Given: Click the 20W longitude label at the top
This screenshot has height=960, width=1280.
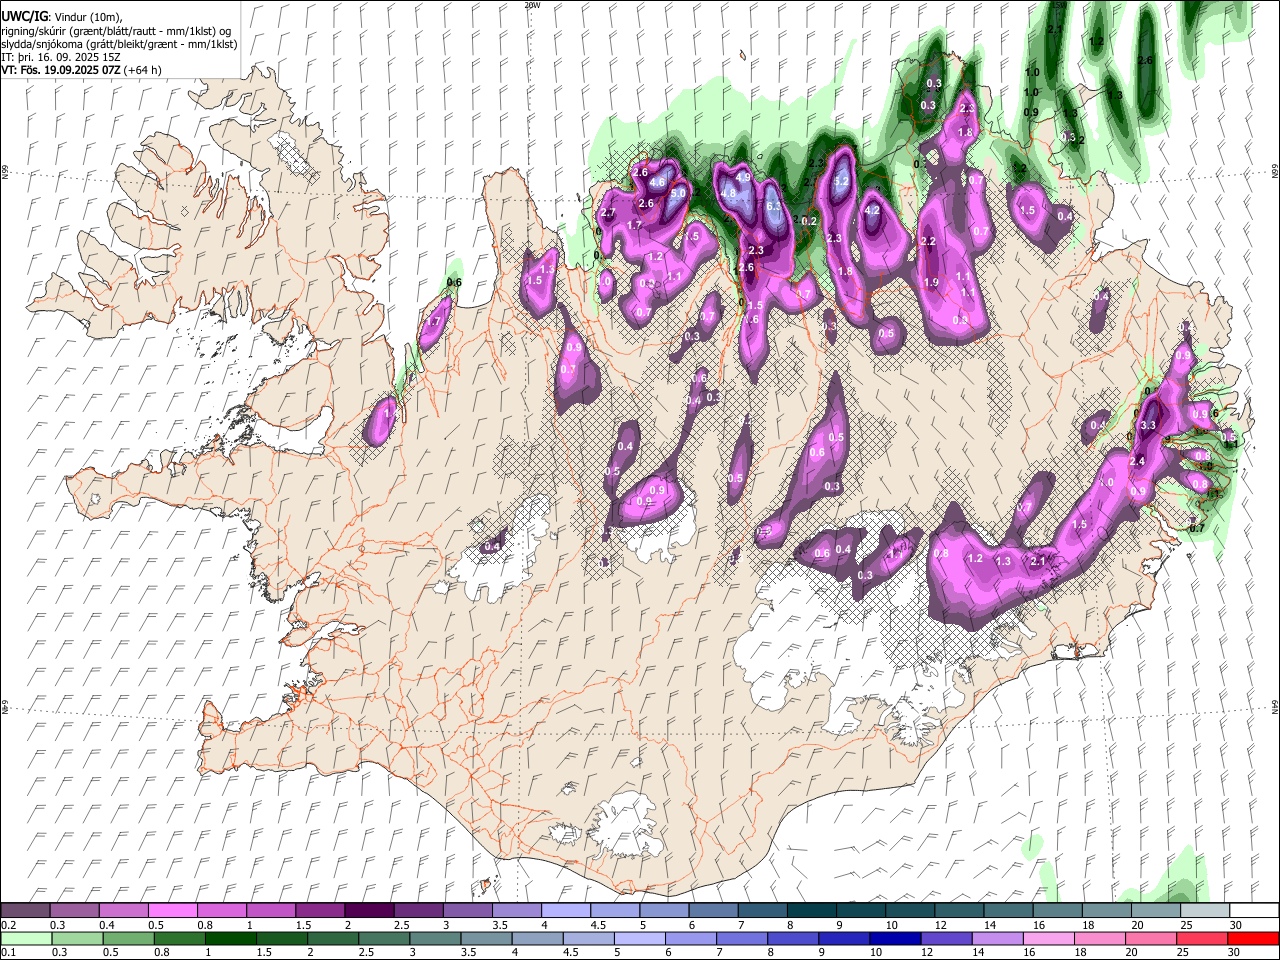Looking at the screenshot, I should coord(531,5).
